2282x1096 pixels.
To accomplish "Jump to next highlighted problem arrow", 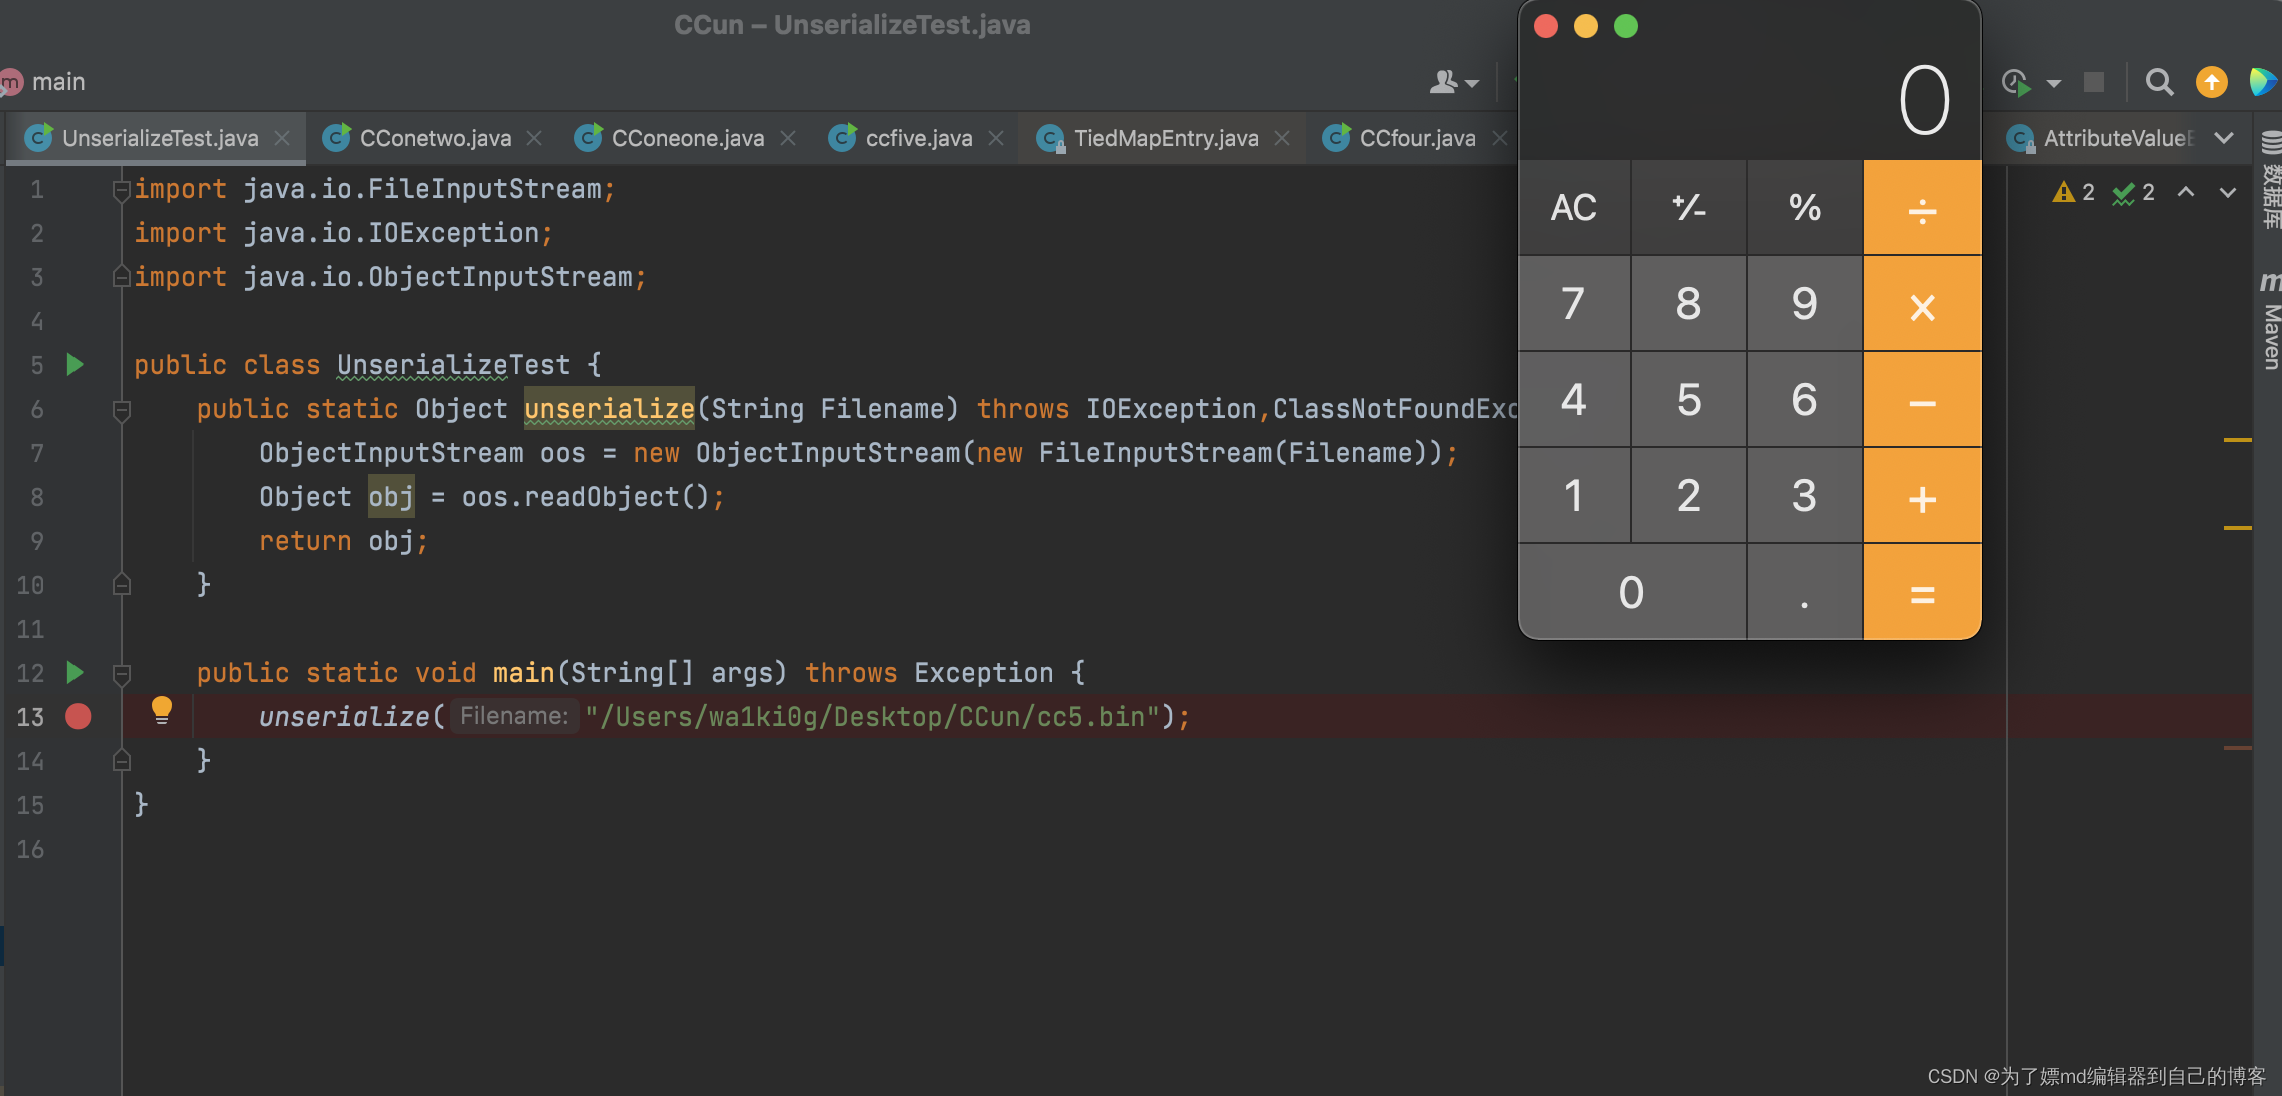I will click(2228, 192).
